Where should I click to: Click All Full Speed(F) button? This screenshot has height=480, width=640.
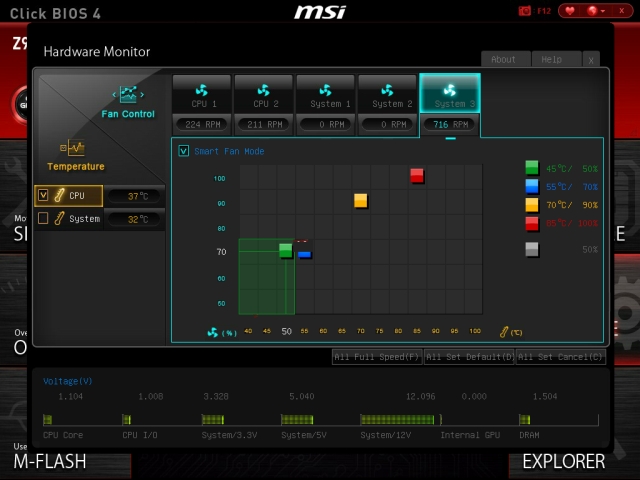pyautogui.click(x=377, y=357)
